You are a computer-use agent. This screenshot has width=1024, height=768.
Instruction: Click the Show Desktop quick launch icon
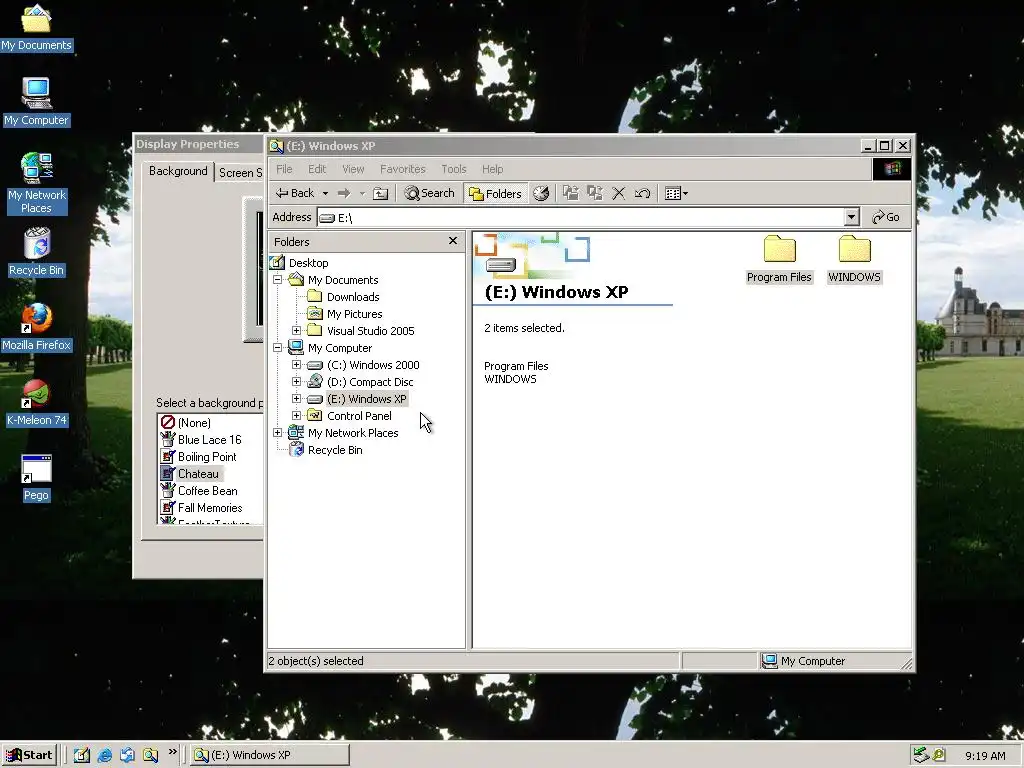[82, 756]
